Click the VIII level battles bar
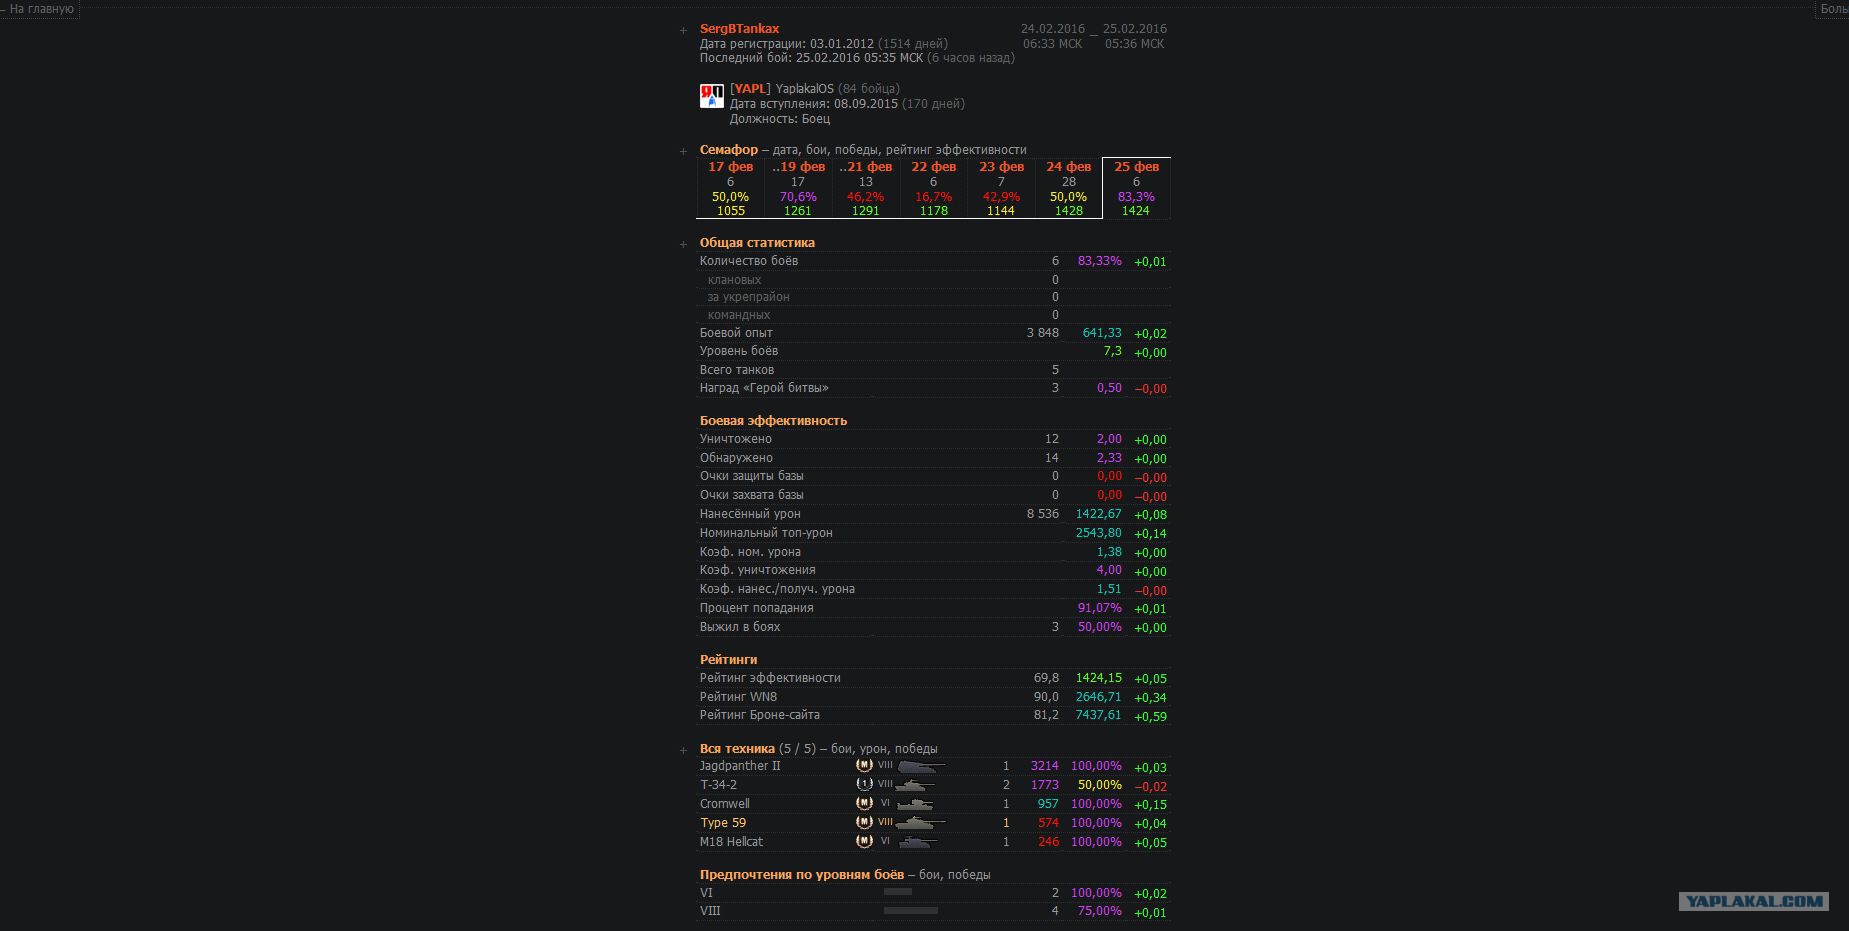Viewport: 1849px width, 931px height. point(911,910)
